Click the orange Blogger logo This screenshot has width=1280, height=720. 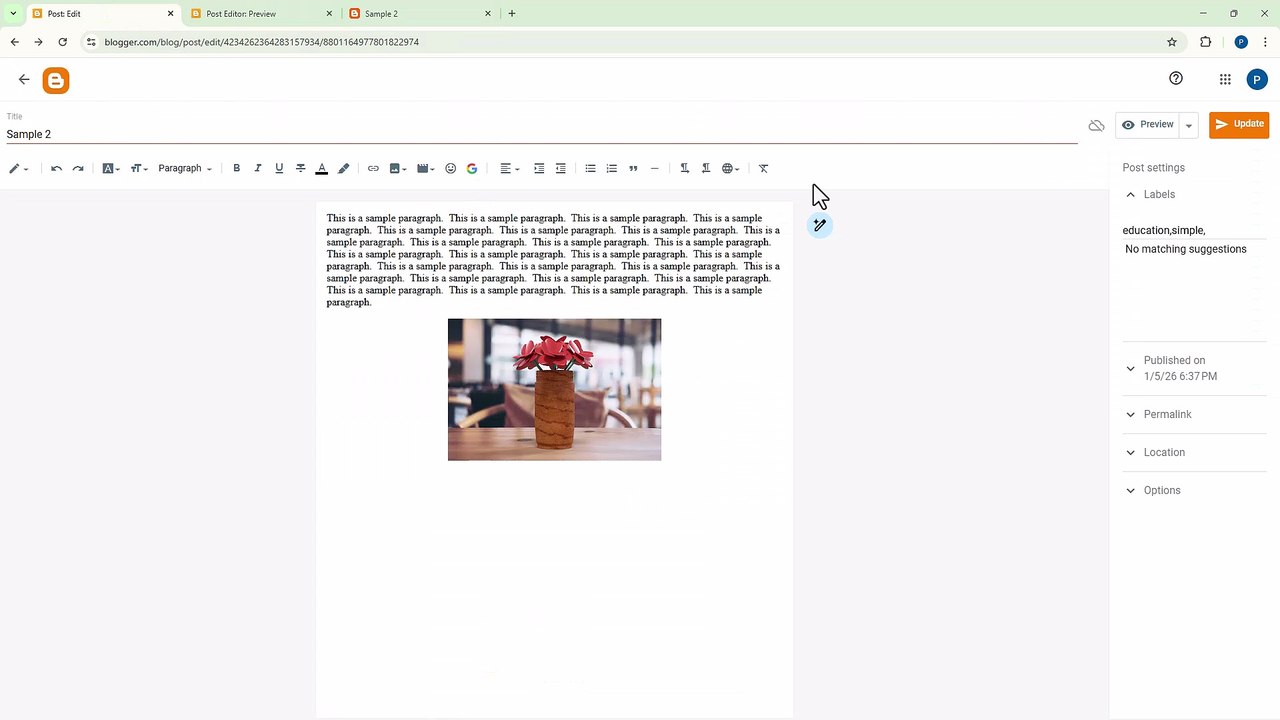(56, 81)
